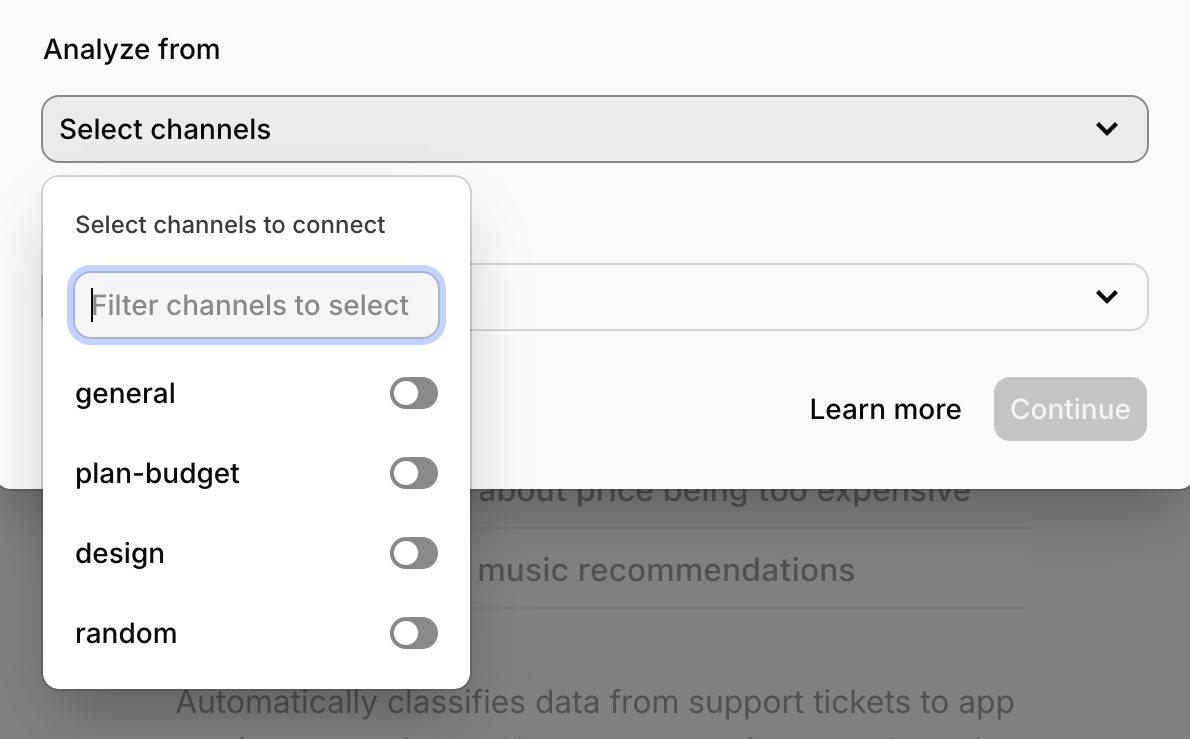
Task: Select the random channel label
Action: pyautogui.click(x=126, y=633)
